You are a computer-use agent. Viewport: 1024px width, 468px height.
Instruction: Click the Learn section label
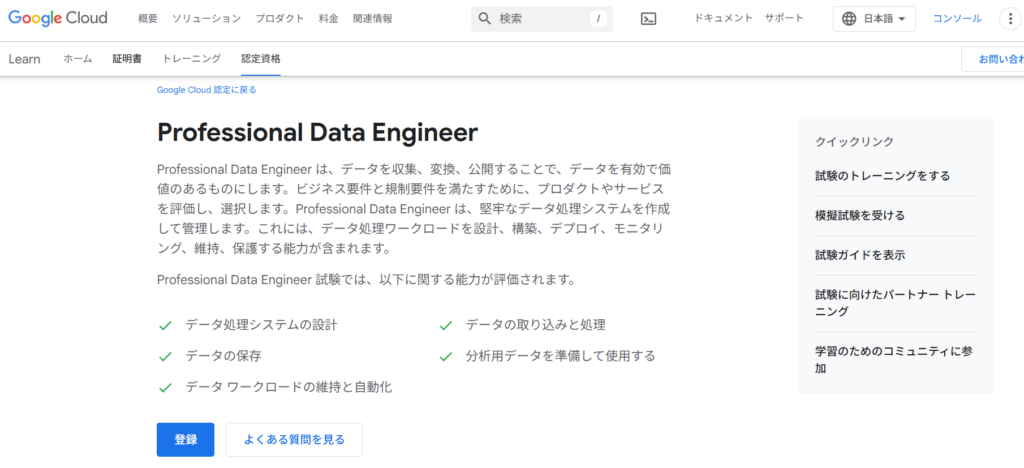click(x=24, y=59)
